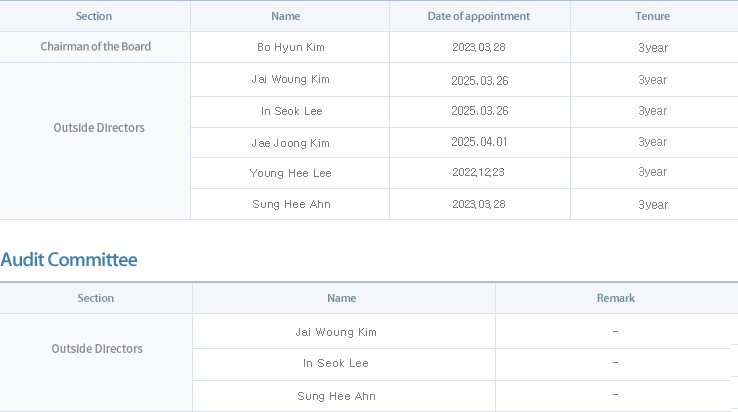Image resolution: width=738 pixels, height=412 pixels.
Task: Click Bo Hyun Kim name cell
Action: [291, 47]
